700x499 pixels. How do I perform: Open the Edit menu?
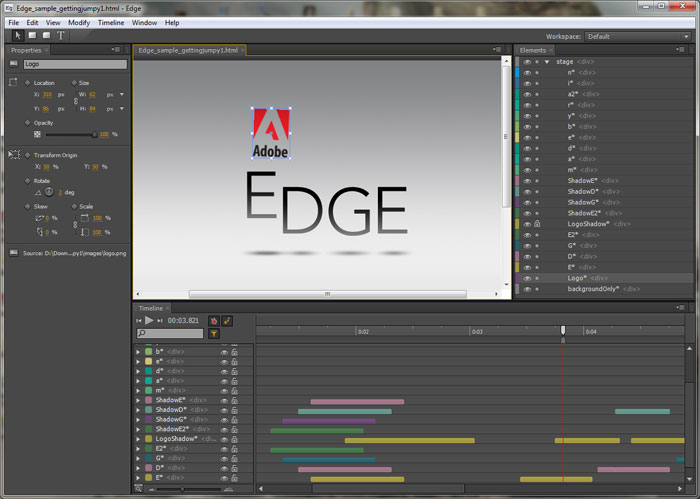(x=32, y=23)
